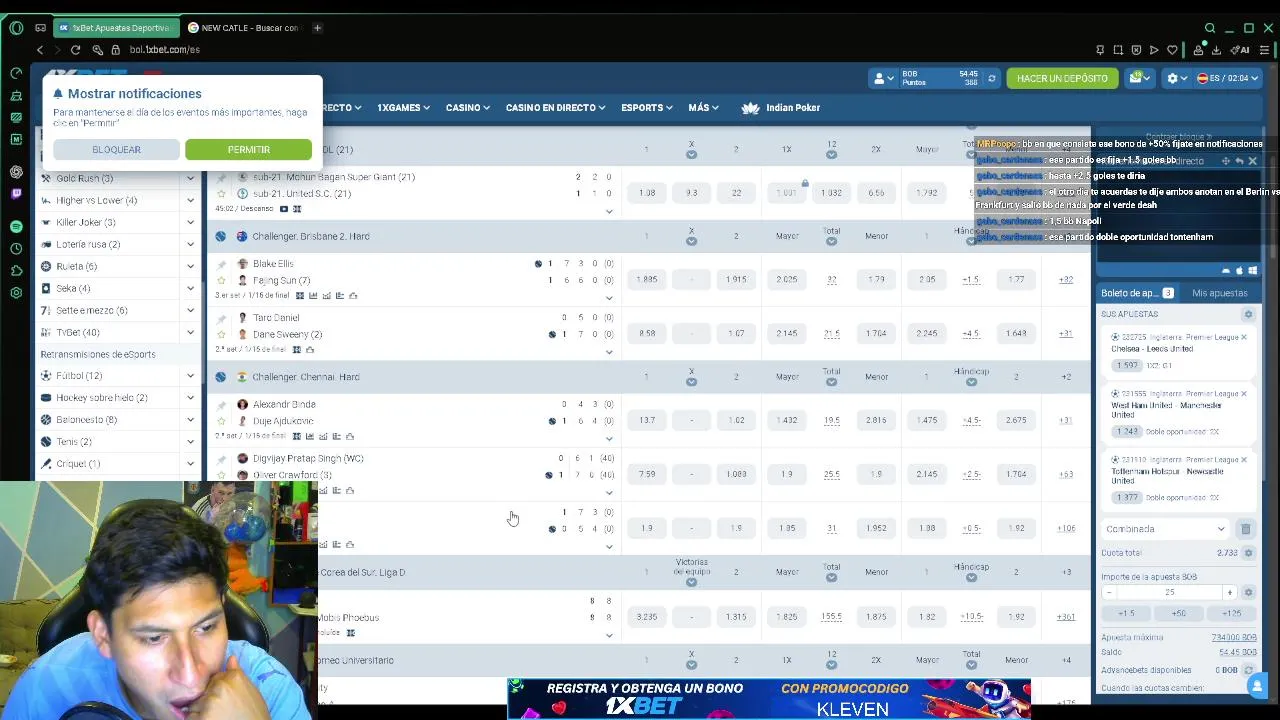This screenshot has width=1280, height=720.
Task: Pin the Alexandr Binda match
Action: tap(221, 404)
